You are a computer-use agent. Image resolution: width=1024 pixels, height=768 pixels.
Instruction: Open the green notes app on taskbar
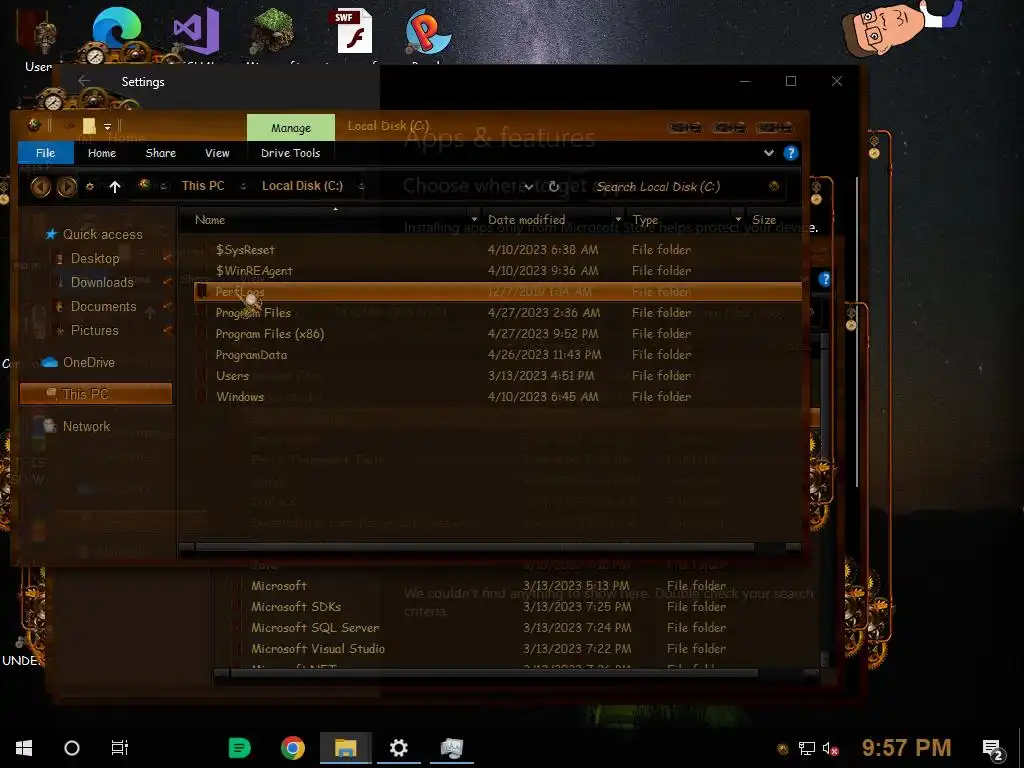240,748
